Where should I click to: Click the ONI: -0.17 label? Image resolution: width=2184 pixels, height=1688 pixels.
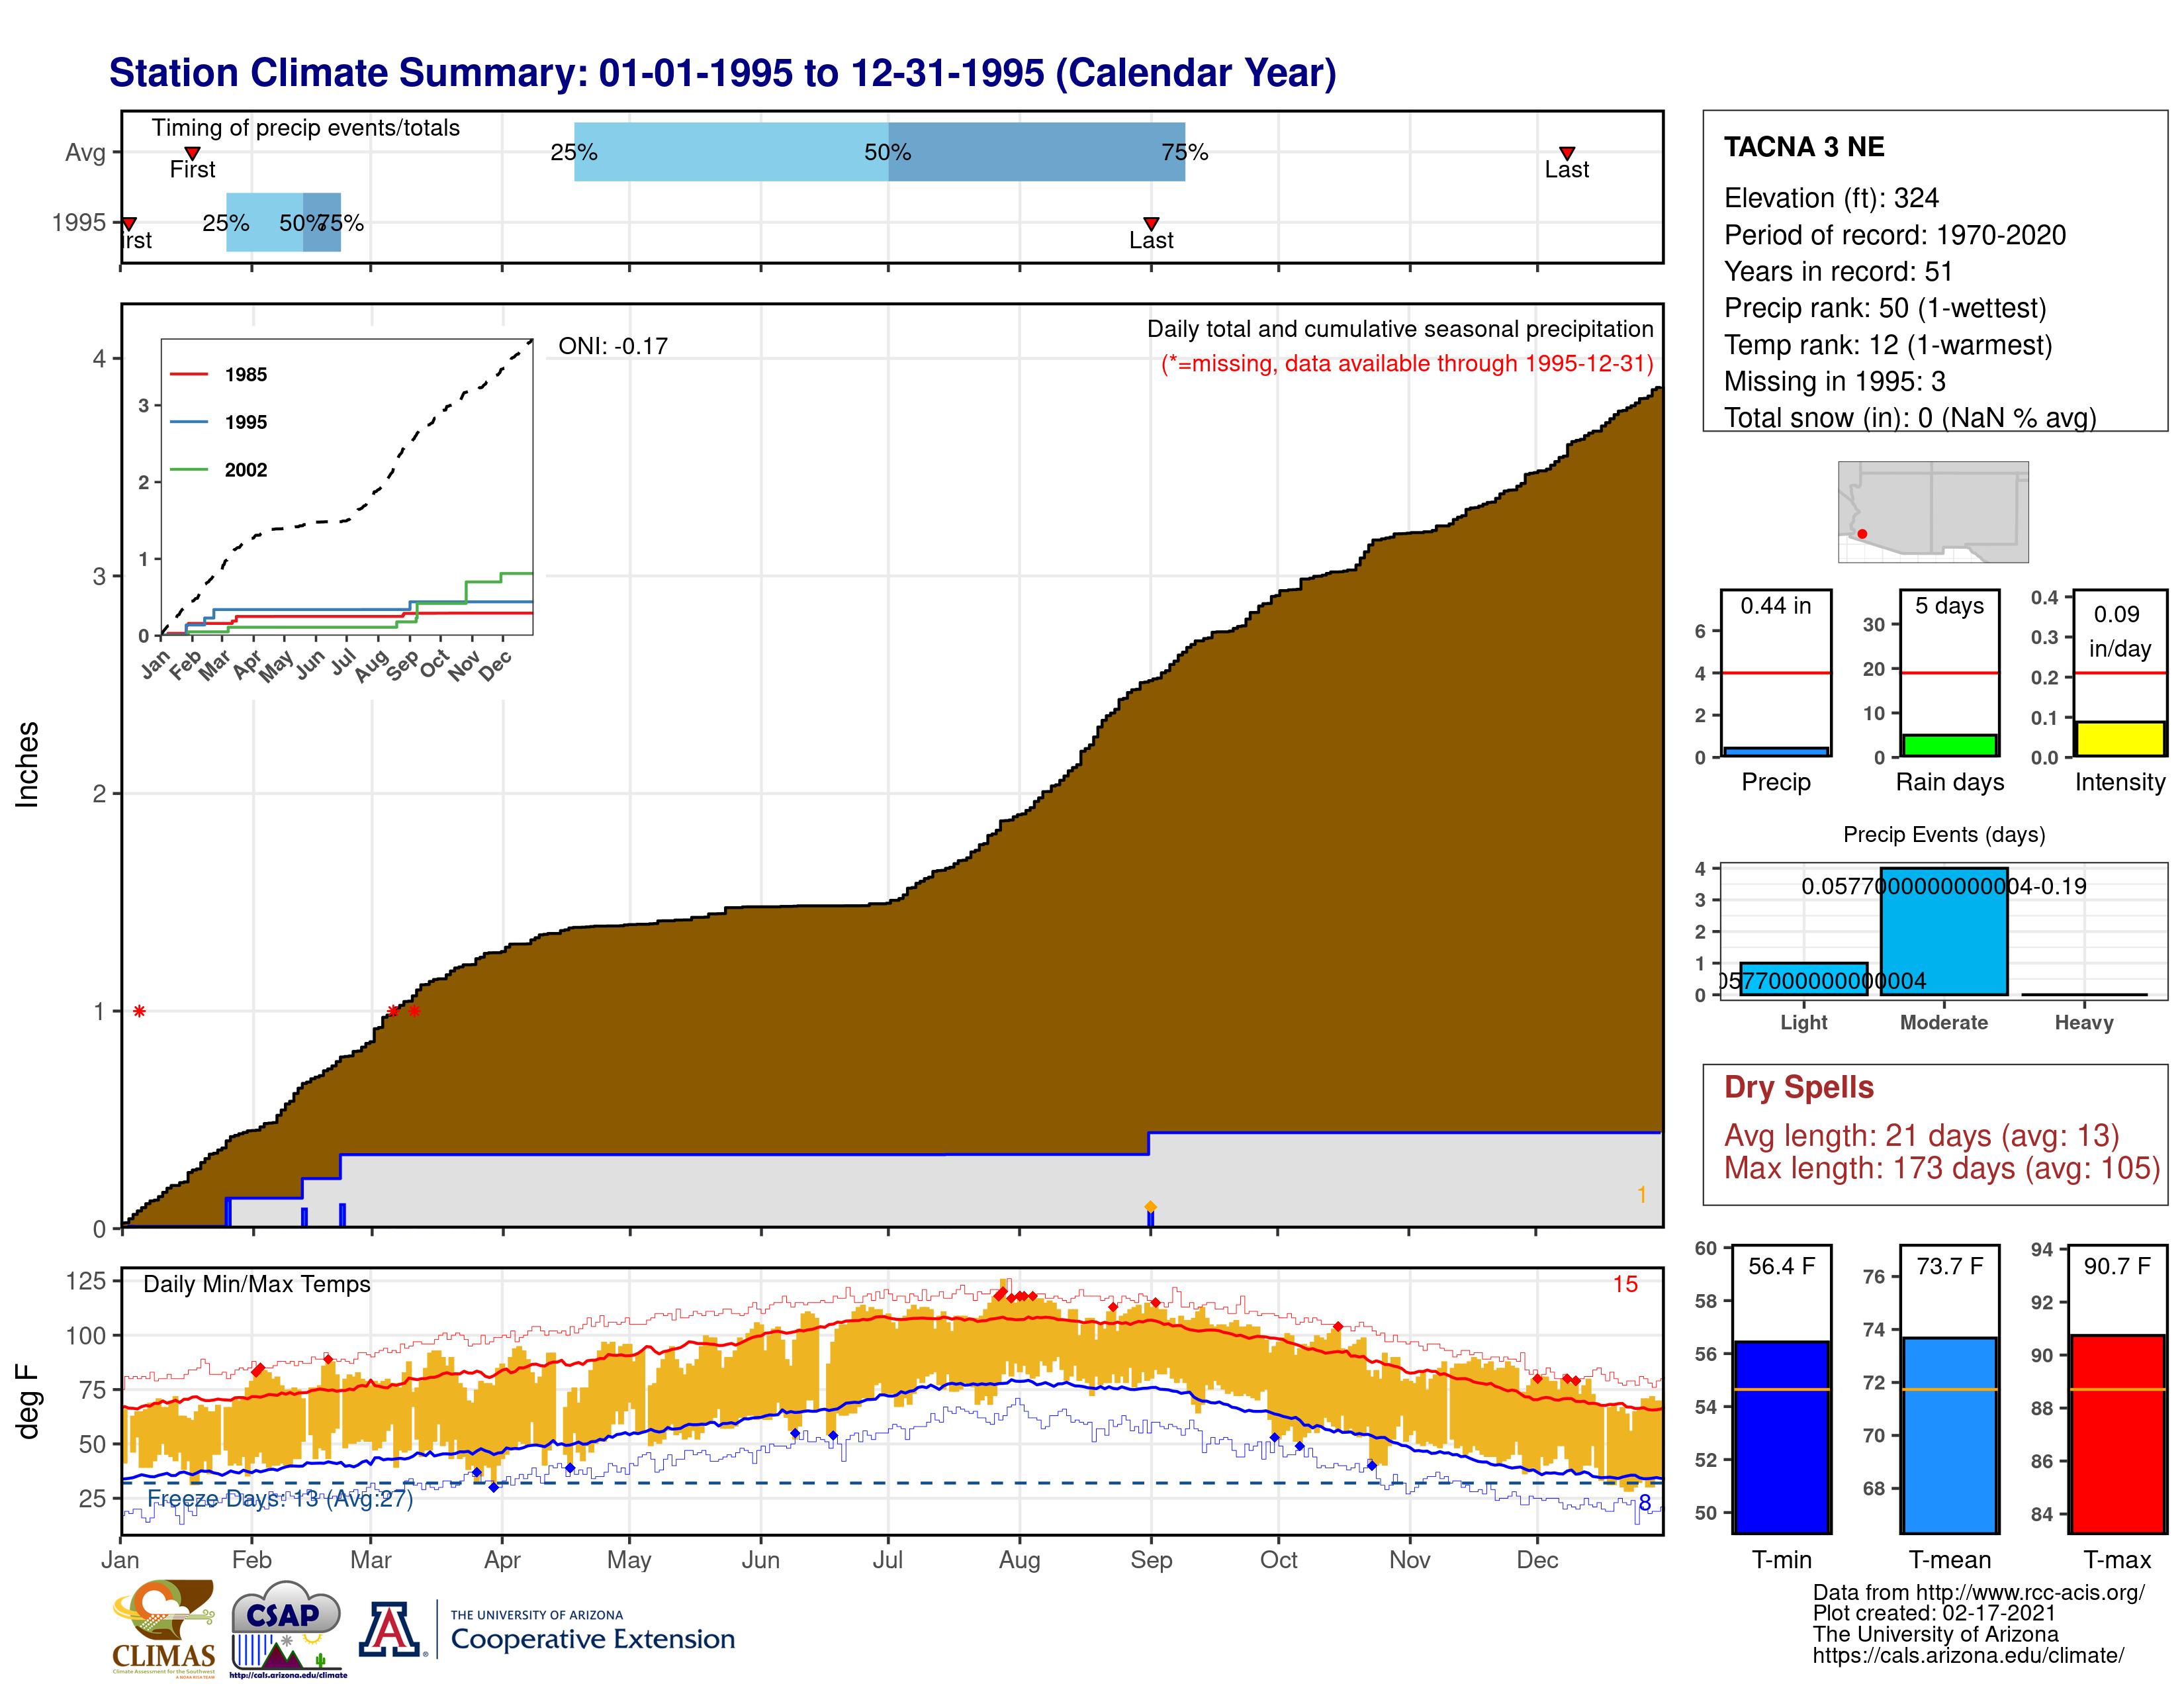pyautogui.click(x=613, y=346)
